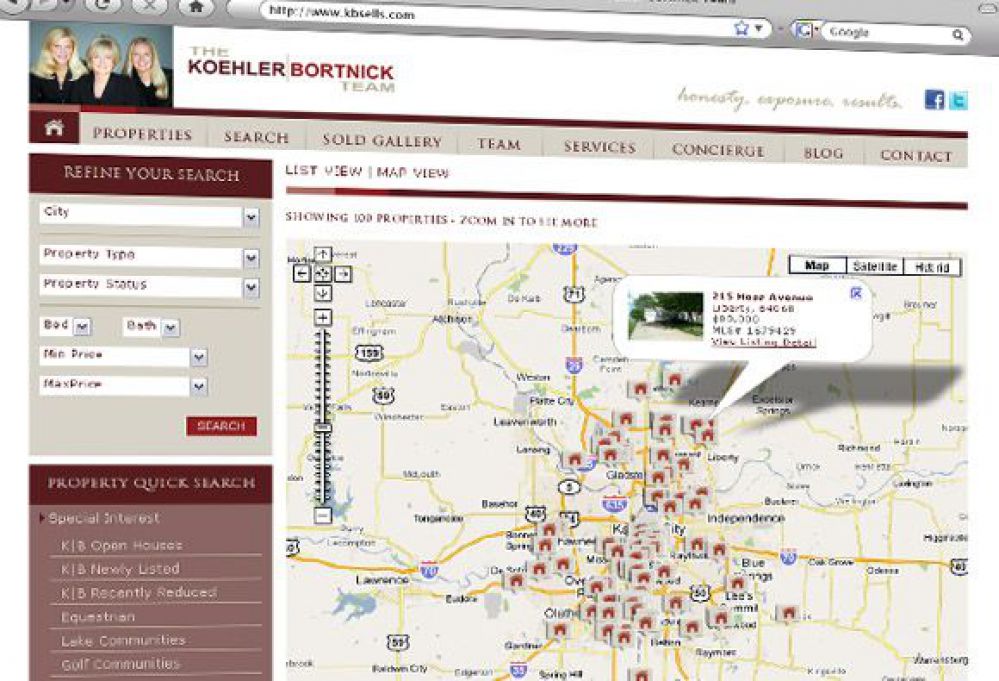This screenshot has height=681, width=999.
Task: Open the Google search engine selector
Action: click(805, 30)
